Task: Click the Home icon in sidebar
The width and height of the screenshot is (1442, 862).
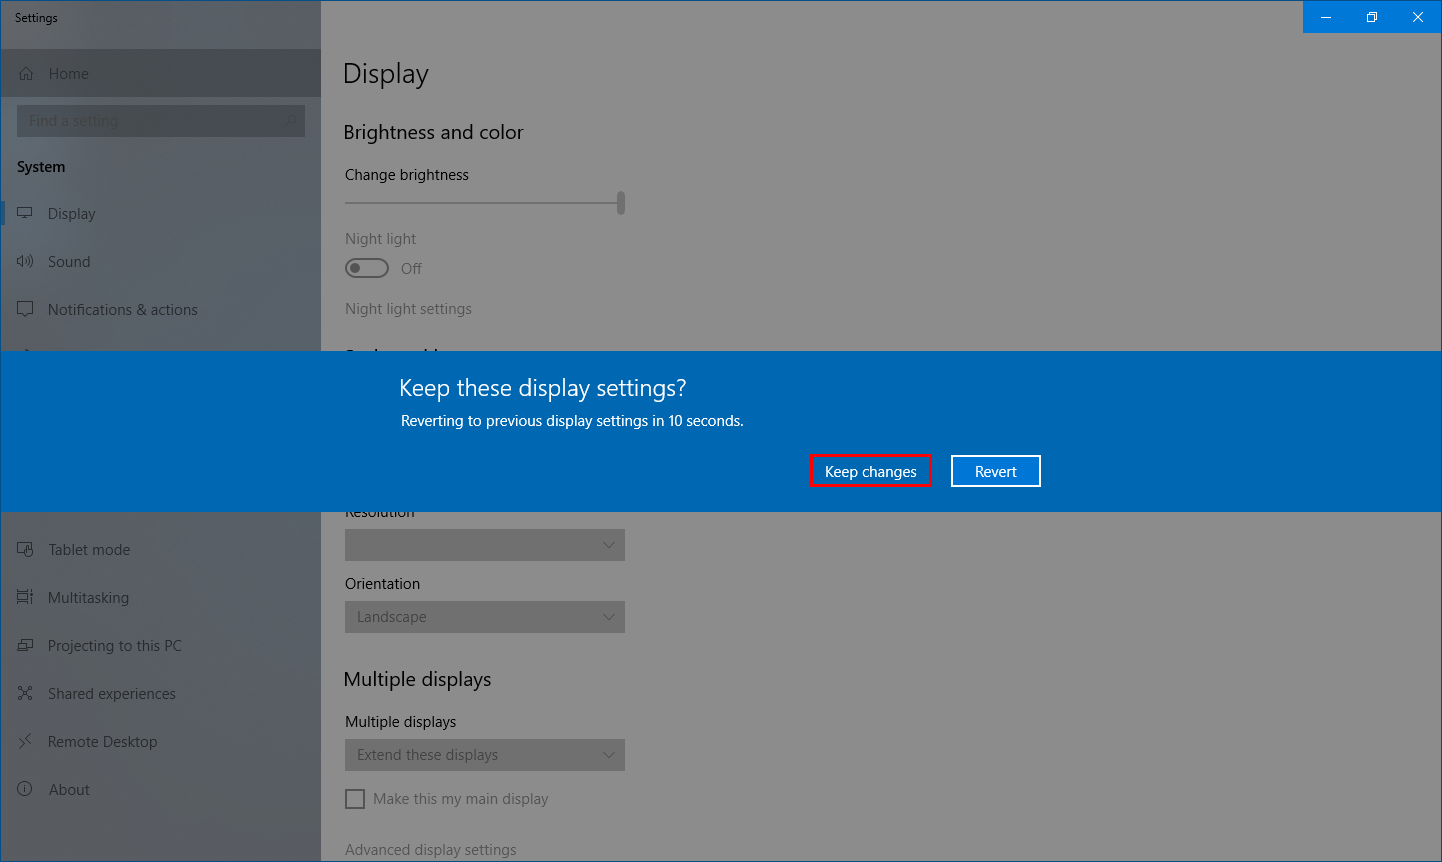Action: click(x=26, y=74)
